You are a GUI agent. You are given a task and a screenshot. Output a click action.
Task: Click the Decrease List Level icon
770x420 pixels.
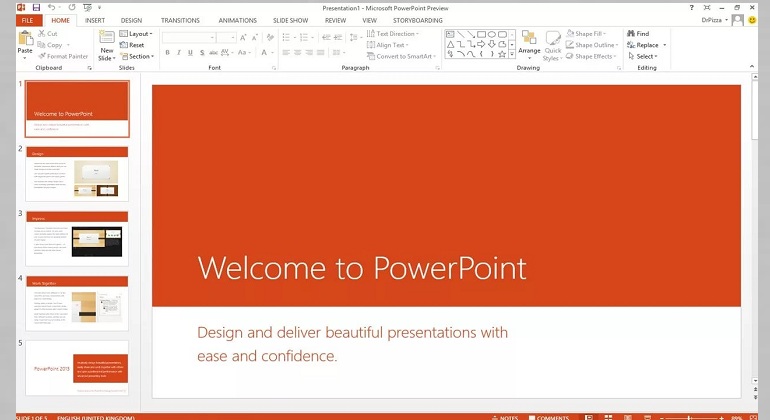326,37
